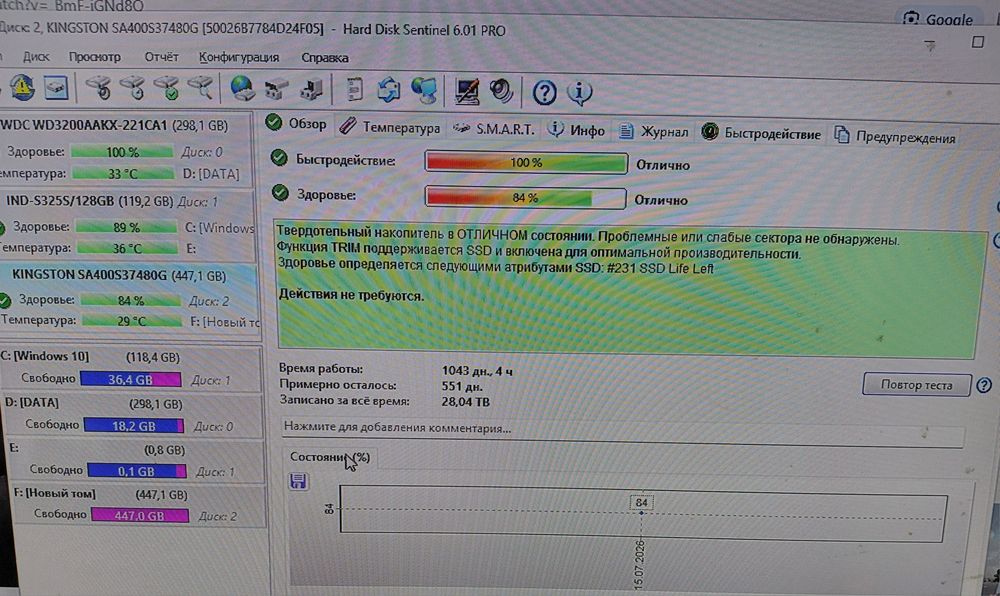Click the value 1043 дн., 4 ч
The image size is (1000, 596).
point(477,370)
